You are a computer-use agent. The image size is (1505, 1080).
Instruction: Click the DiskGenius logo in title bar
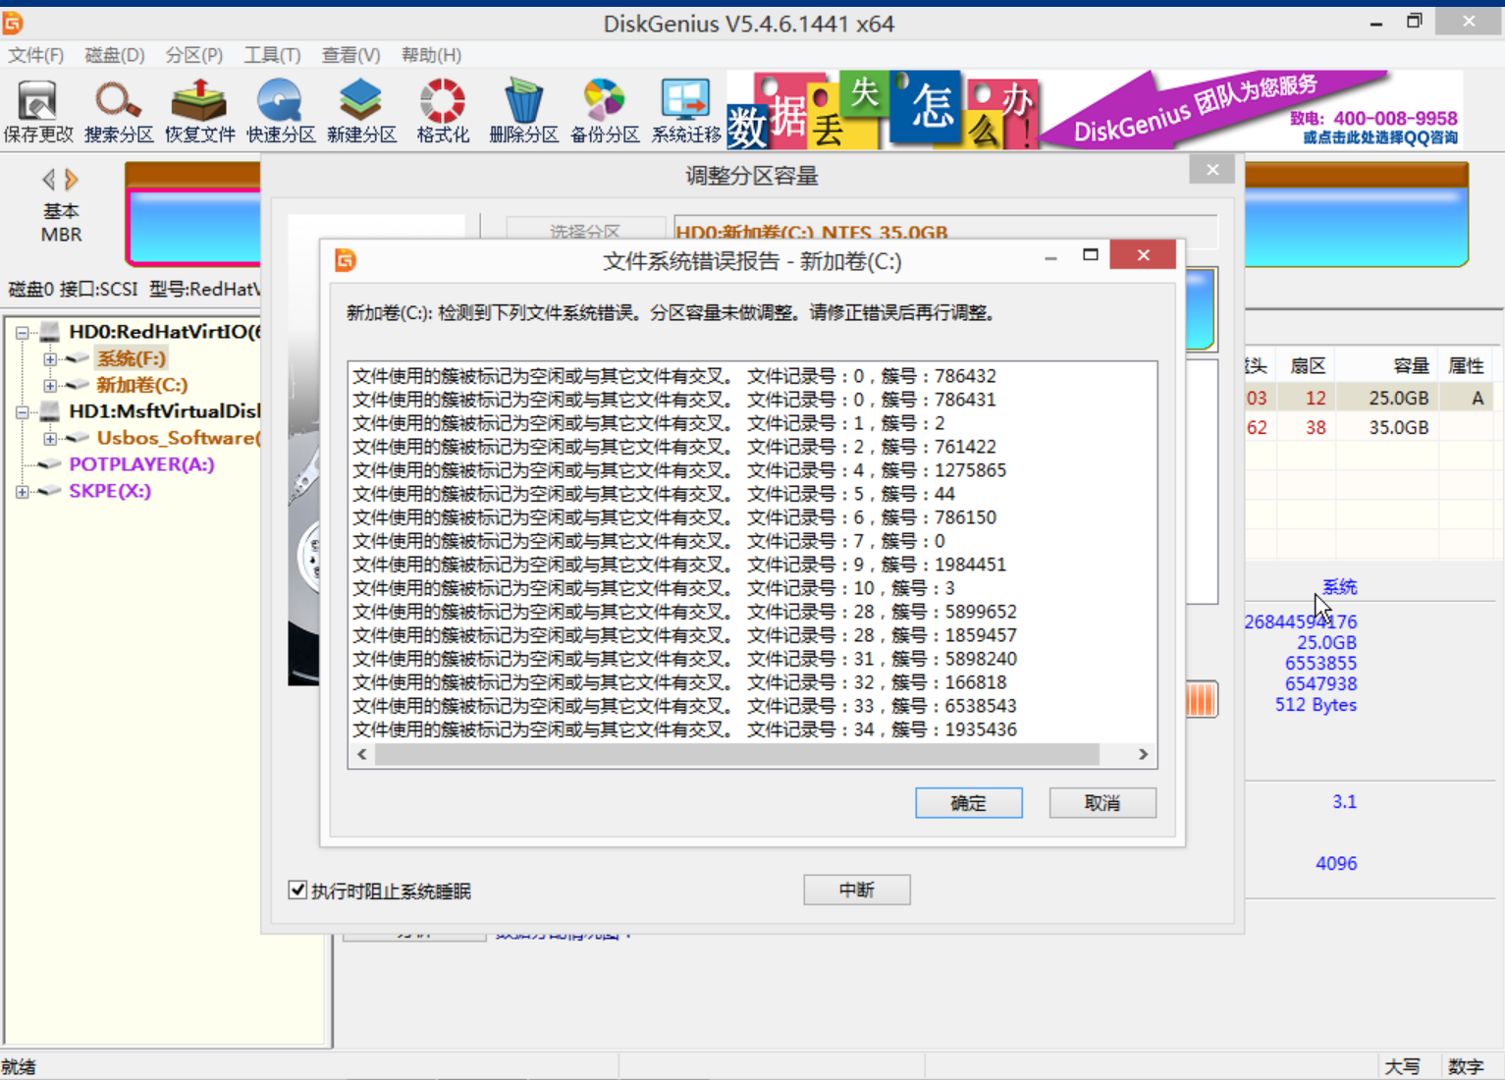[13, 22]
